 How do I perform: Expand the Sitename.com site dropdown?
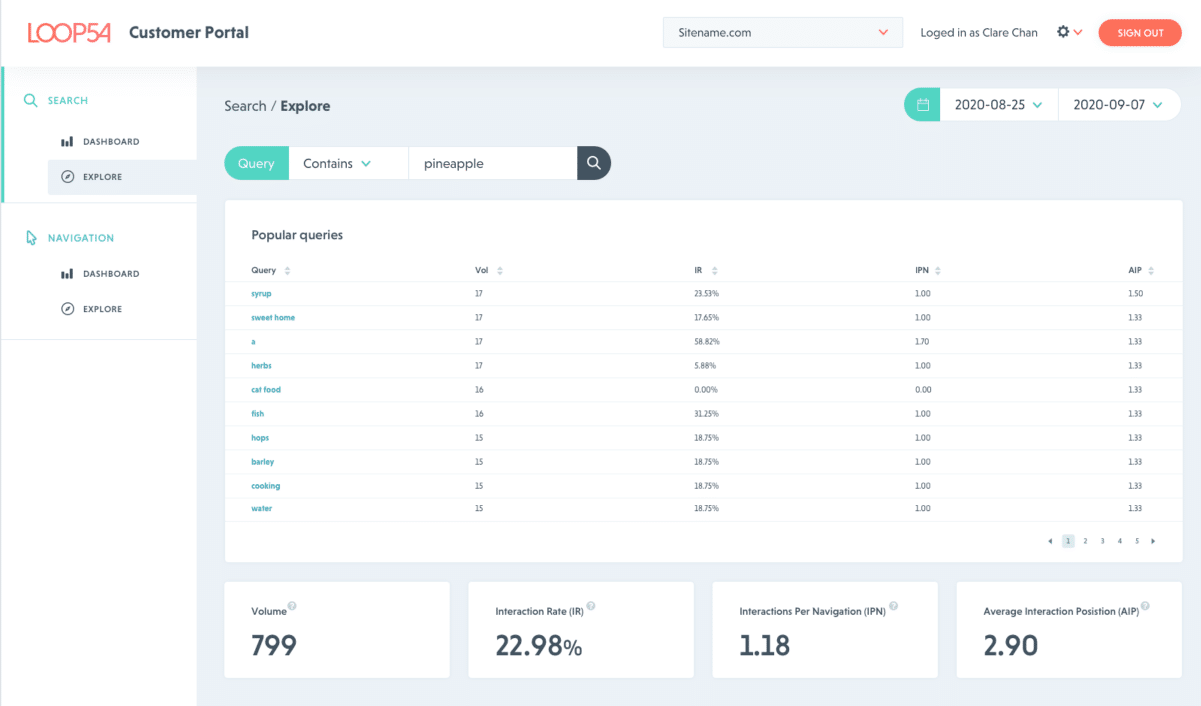click(x=782, y=32)
